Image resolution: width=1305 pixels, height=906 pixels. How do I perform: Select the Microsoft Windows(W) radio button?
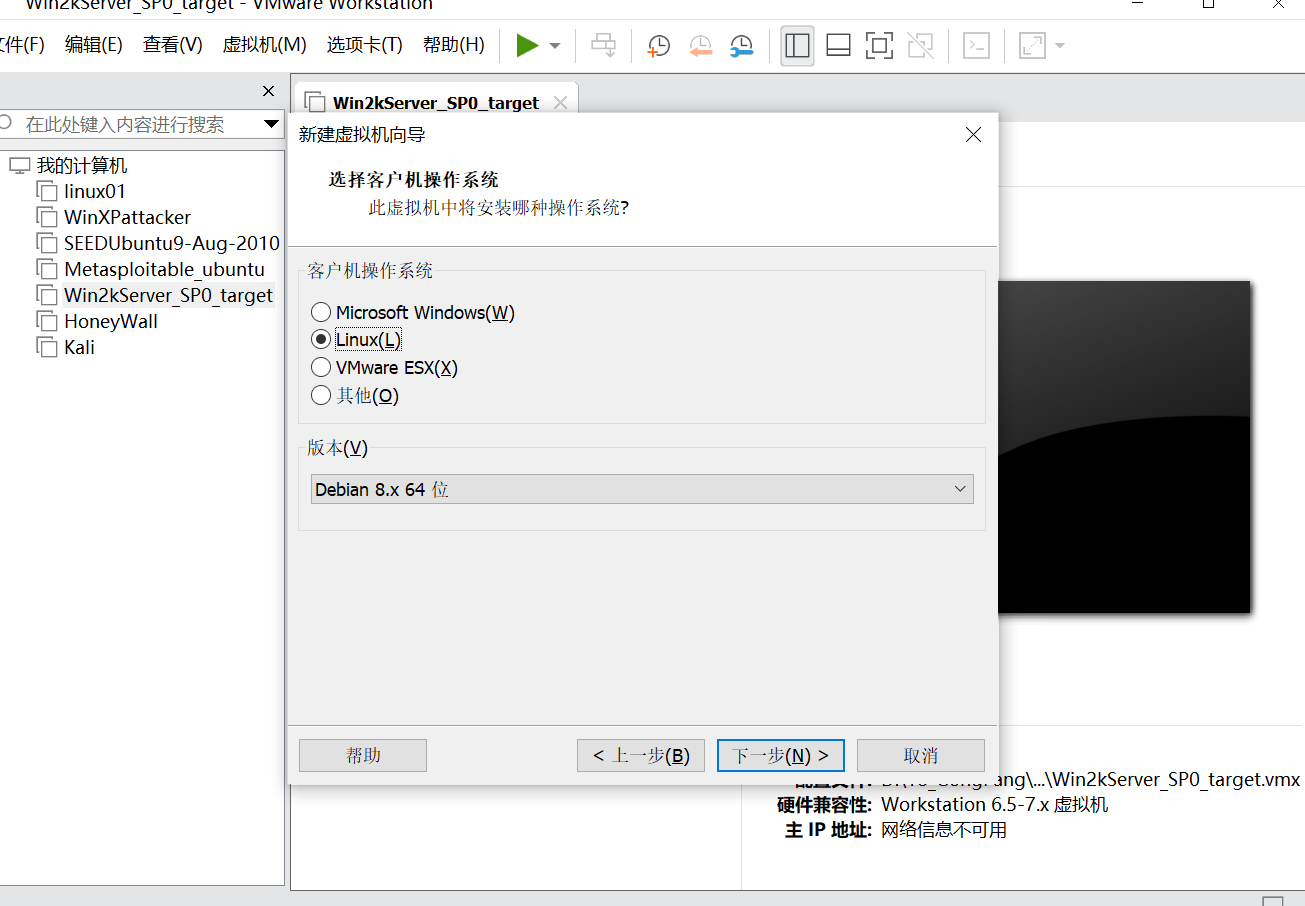pos(321,313)
